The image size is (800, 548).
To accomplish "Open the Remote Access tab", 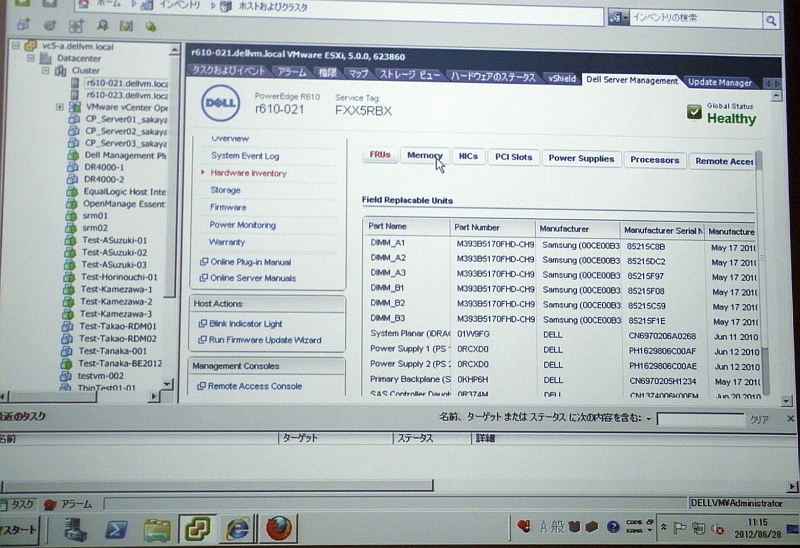I will [723, 161].
